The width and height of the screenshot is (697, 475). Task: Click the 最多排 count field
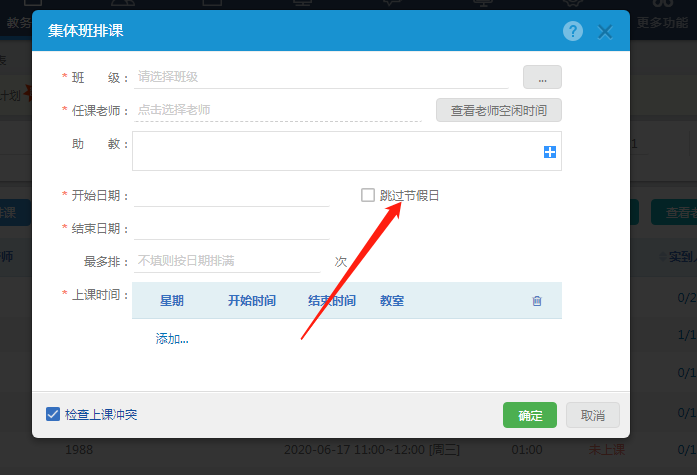click(227, 261)
